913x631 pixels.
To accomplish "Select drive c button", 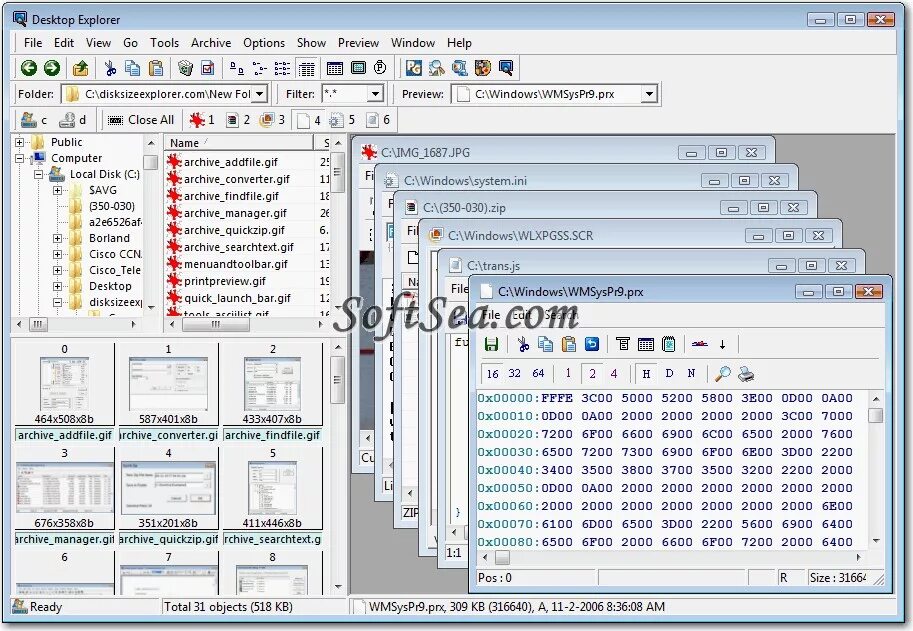I will coord(33,120).
